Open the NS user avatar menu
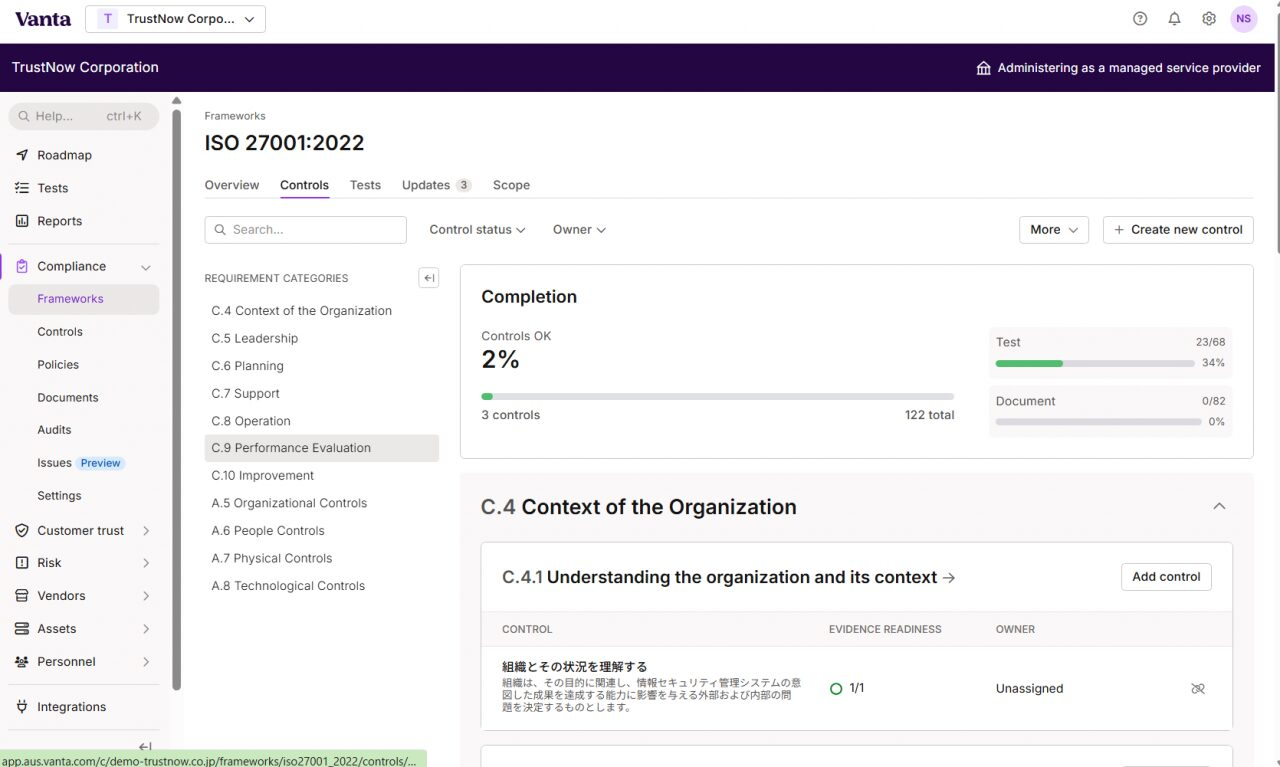Viewport: 1280px width, 767px height. (1244, 19)
